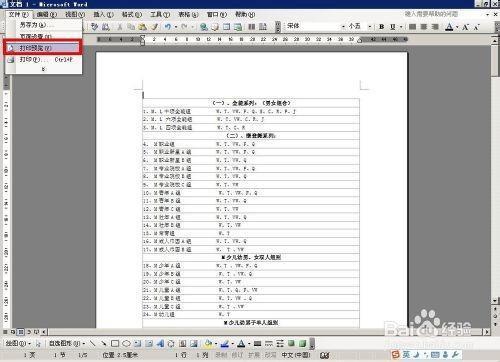500x362 pixels.
Task: Select Print Preview in File menu
Action: click(x=42, y=48)
